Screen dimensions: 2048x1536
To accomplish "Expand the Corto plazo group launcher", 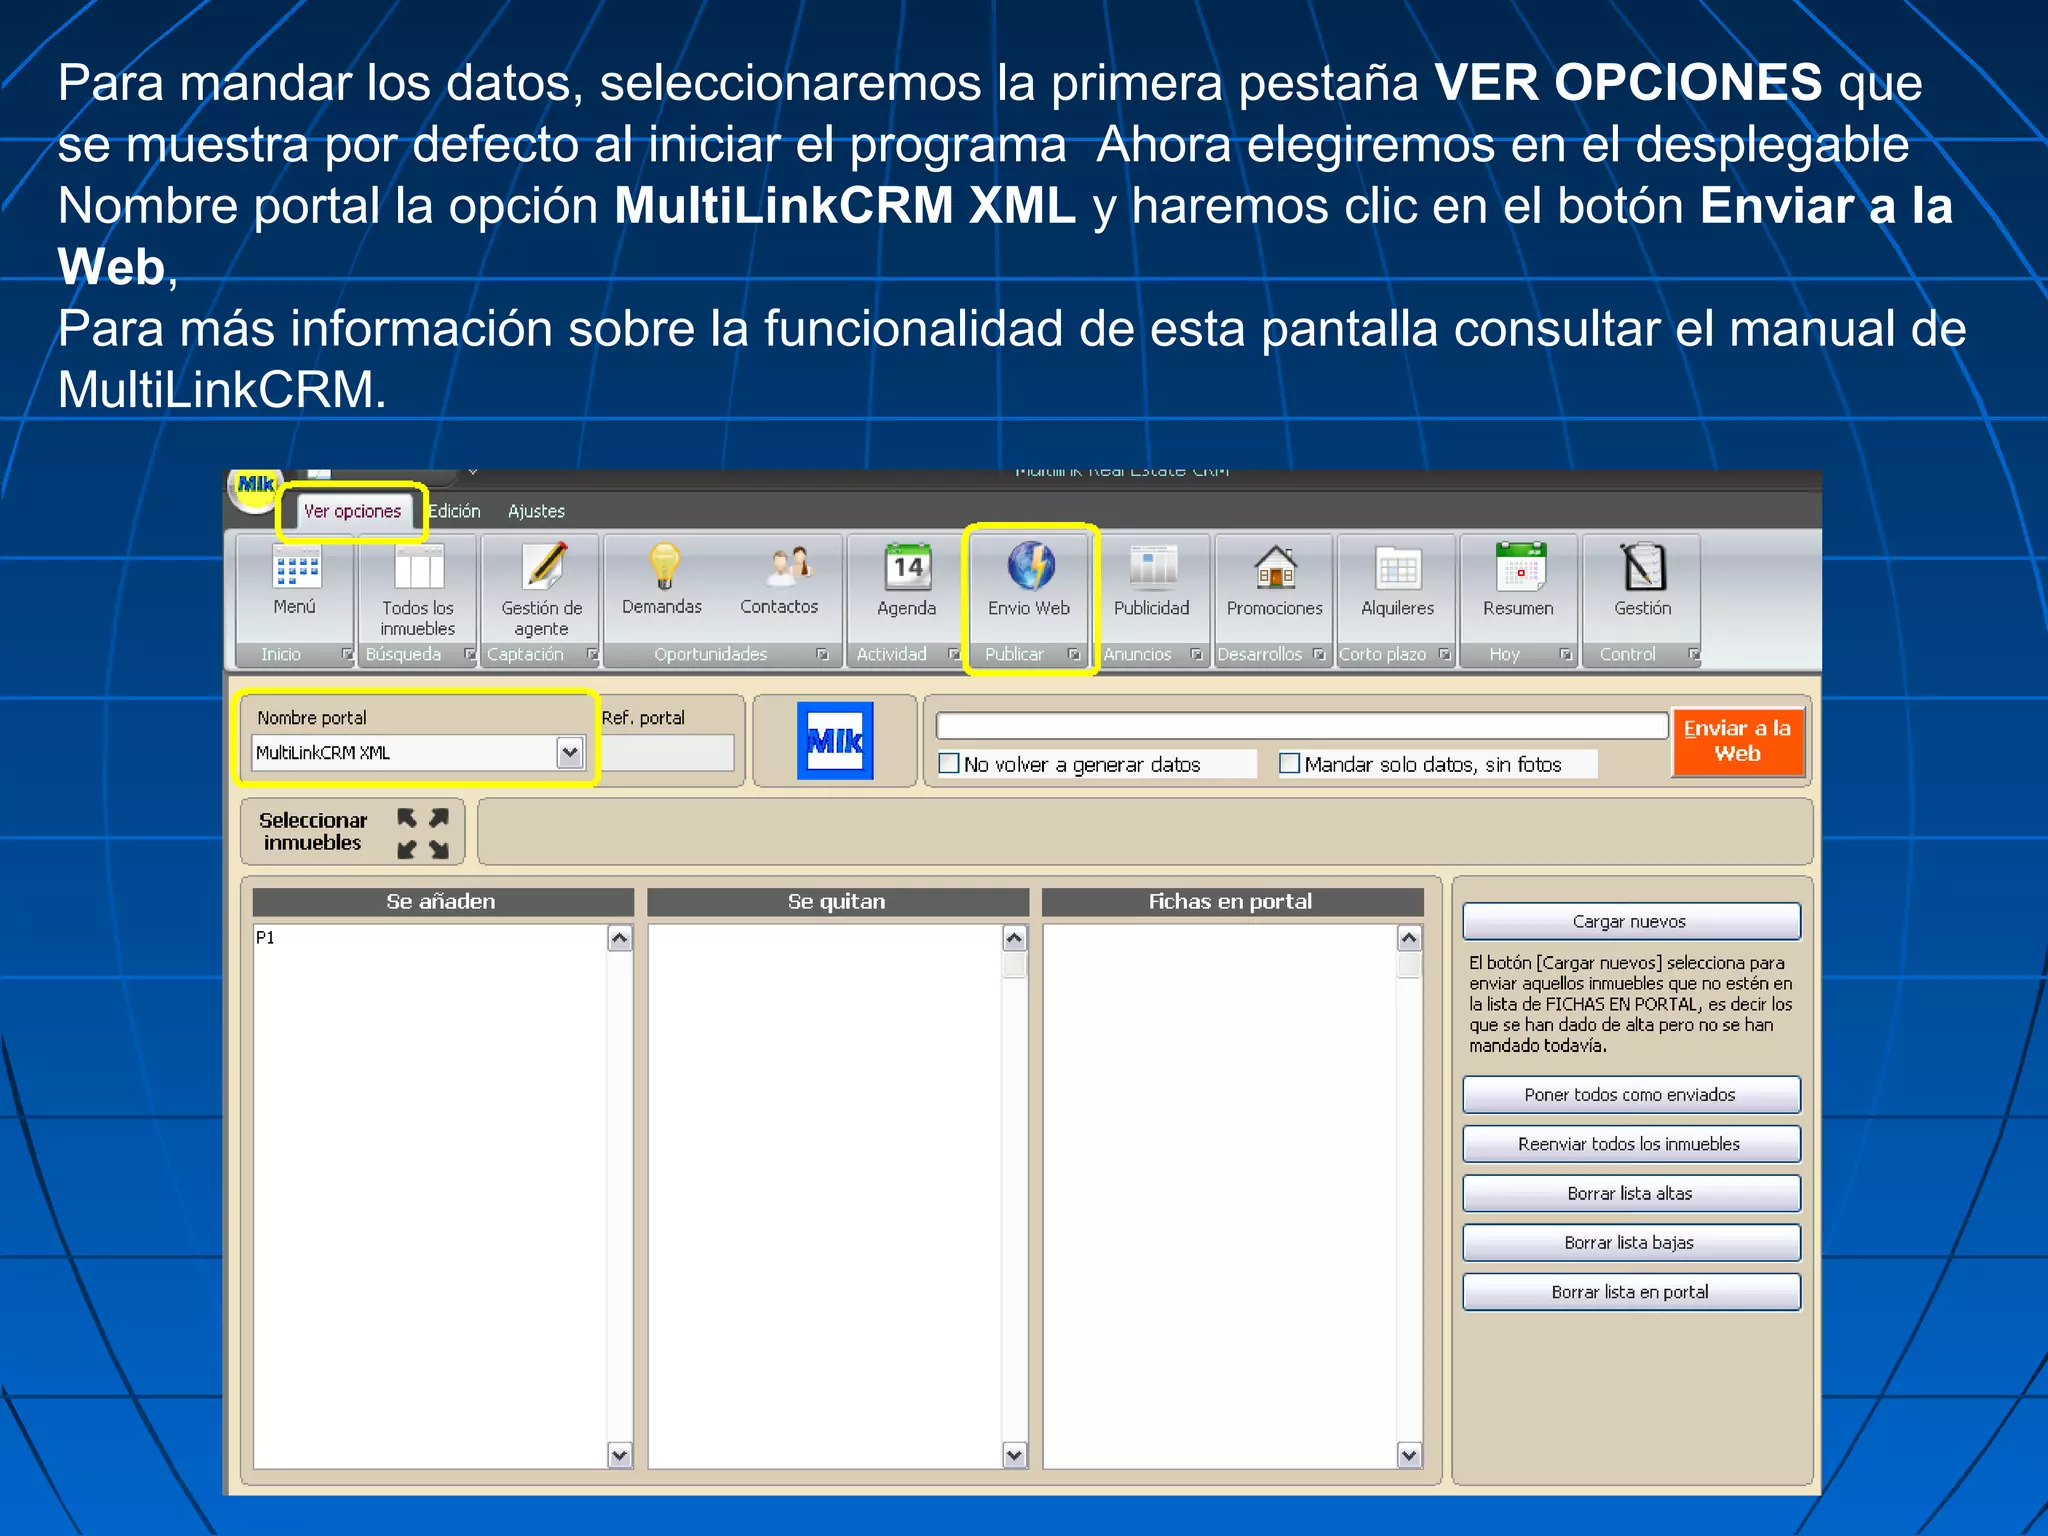I will pyautogui.click(x=1444, y=654).
